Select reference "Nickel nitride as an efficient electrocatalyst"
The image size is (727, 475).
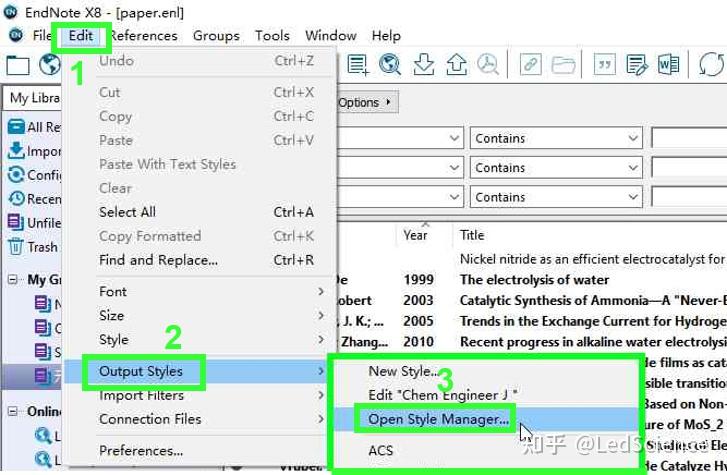(592, 259)
